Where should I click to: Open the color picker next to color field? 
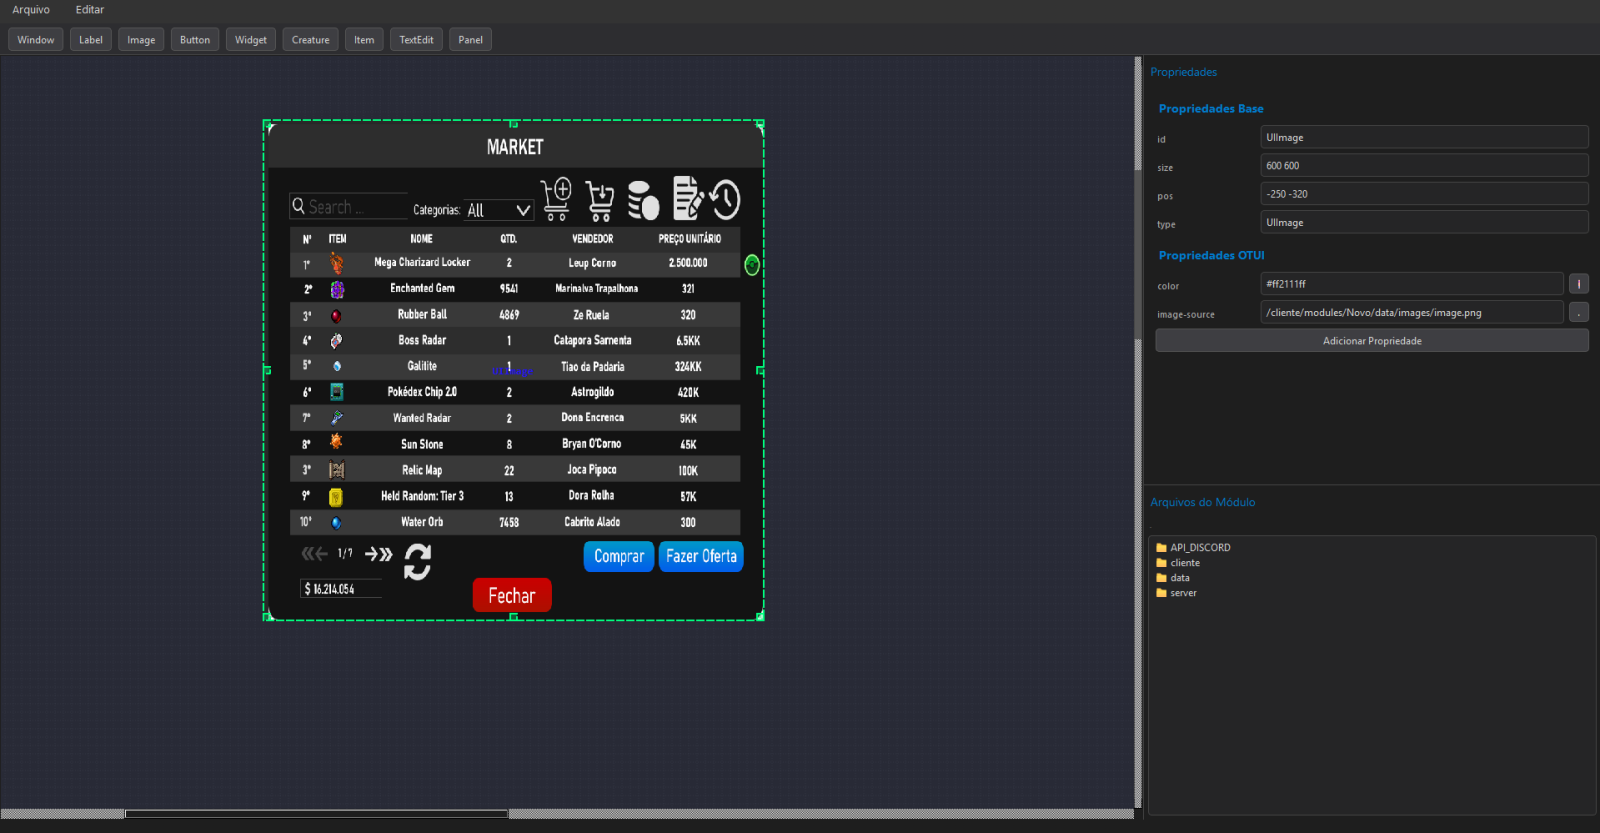click(1579, 284)
